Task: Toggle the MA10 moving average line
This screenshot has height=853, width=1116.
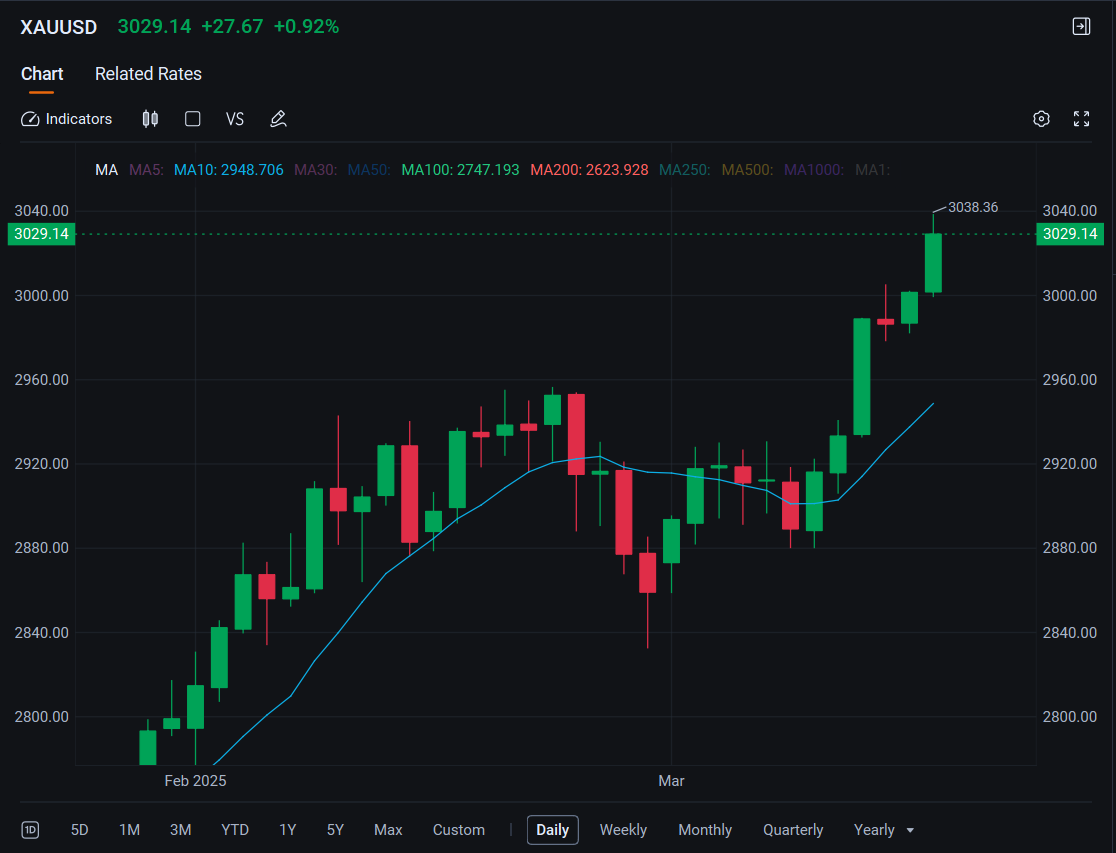Action: (228, 170)
